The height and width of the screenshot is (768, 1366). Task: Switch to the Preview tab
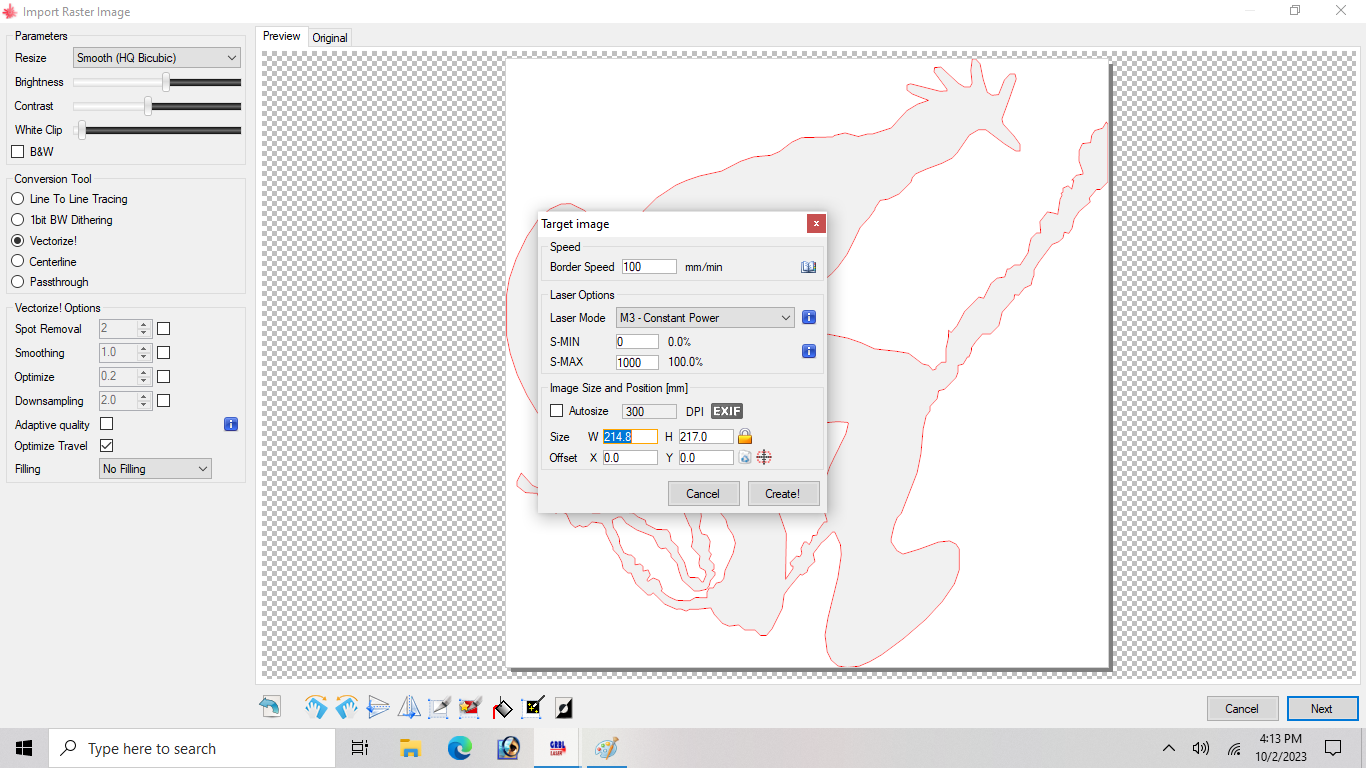[x=282, y=36]
